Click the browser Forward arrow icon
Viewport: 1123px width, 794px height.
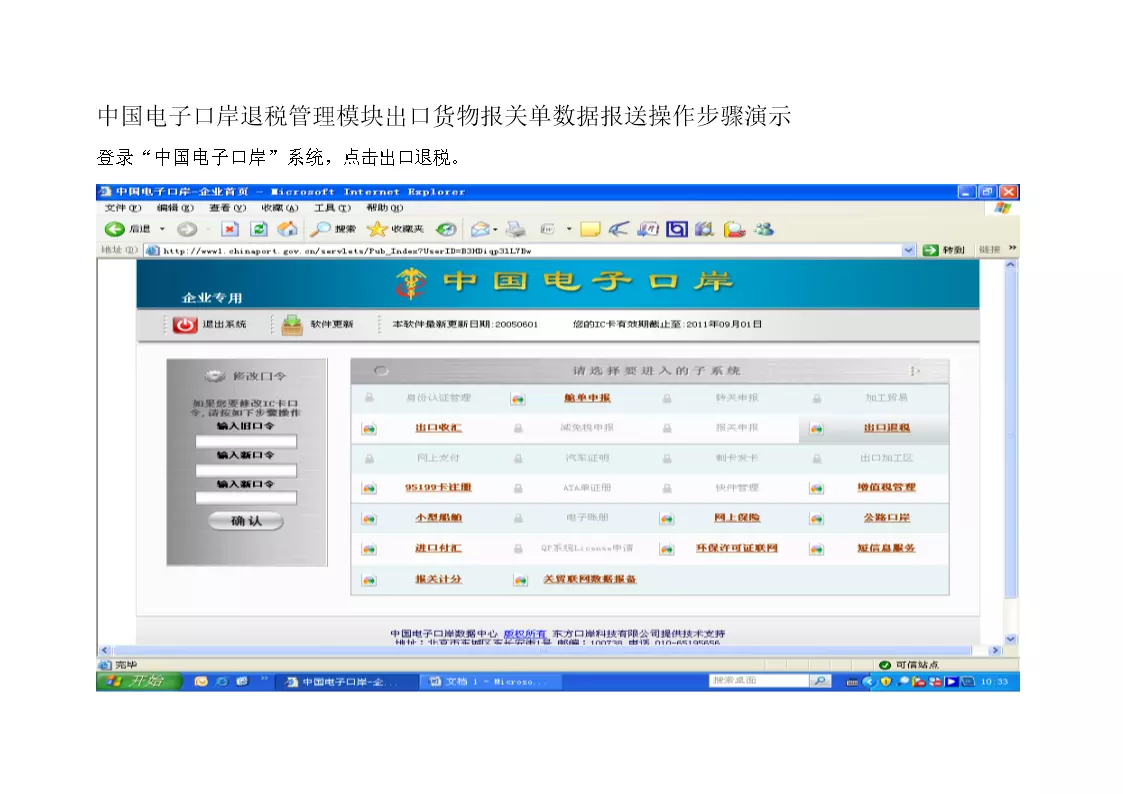click(x=187, y=229)
